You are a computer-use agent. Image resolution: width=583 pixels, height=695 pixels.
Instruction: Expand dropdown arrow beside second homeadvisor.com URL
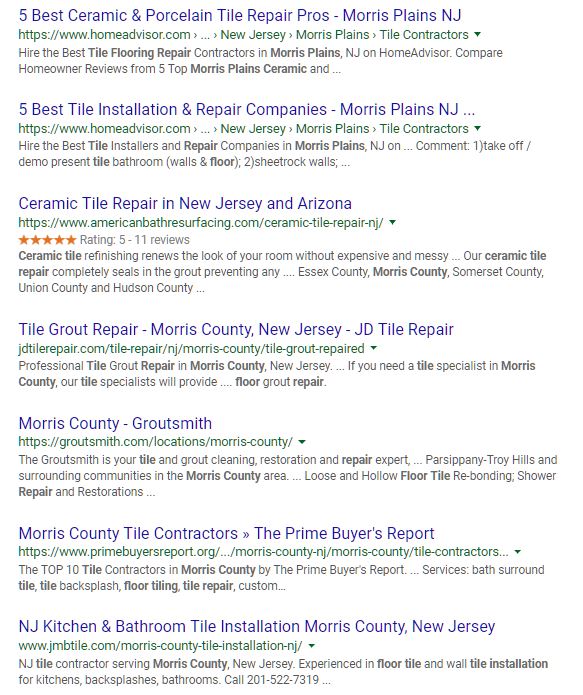(x=477, y=128)
